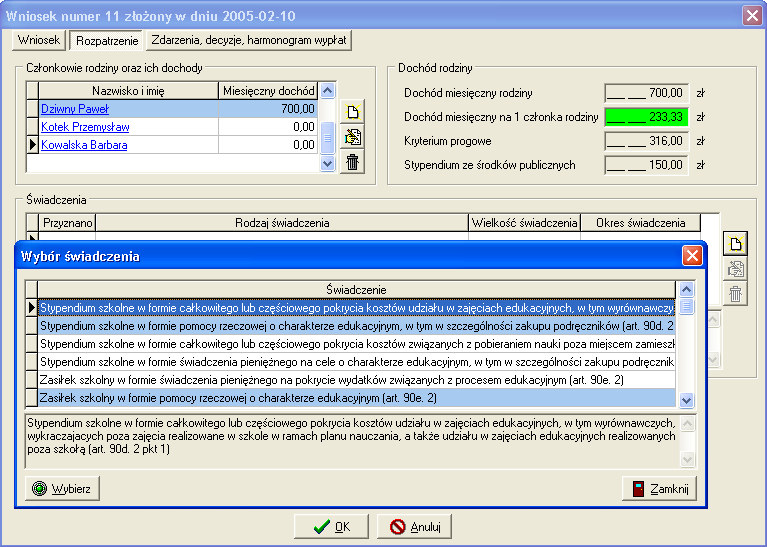The height and width of the screenshot is (547, 767).
Task: Close the Wniosek numer 11 window
Action: pyautogui.click(x=752, y=16)
